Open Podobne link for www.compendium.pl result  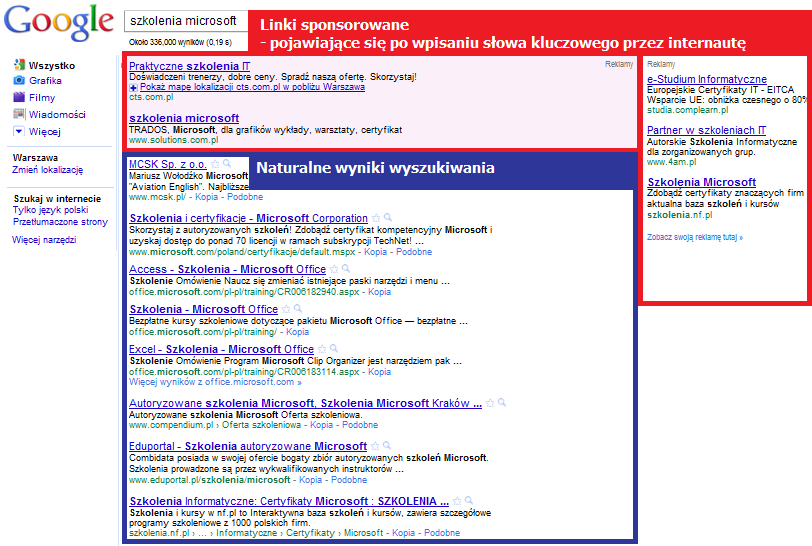pyautogui.click(x=360, y=425)
